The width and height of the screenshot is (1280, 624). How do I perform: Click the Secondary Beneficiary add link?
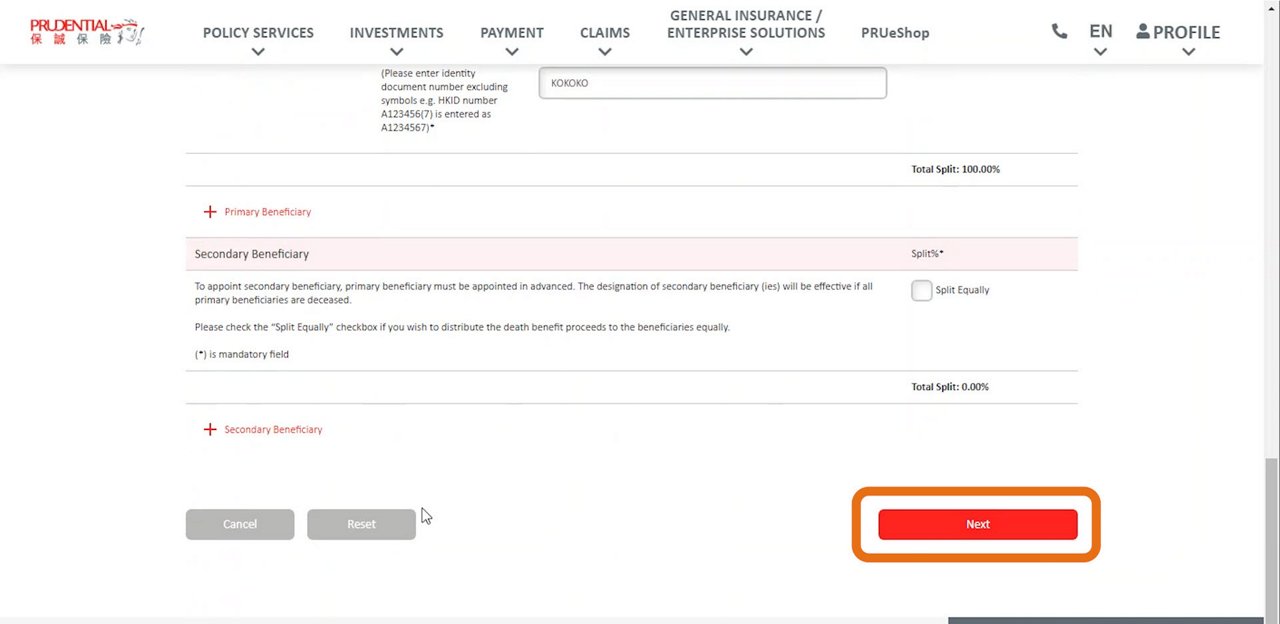(x=273, y=430)
